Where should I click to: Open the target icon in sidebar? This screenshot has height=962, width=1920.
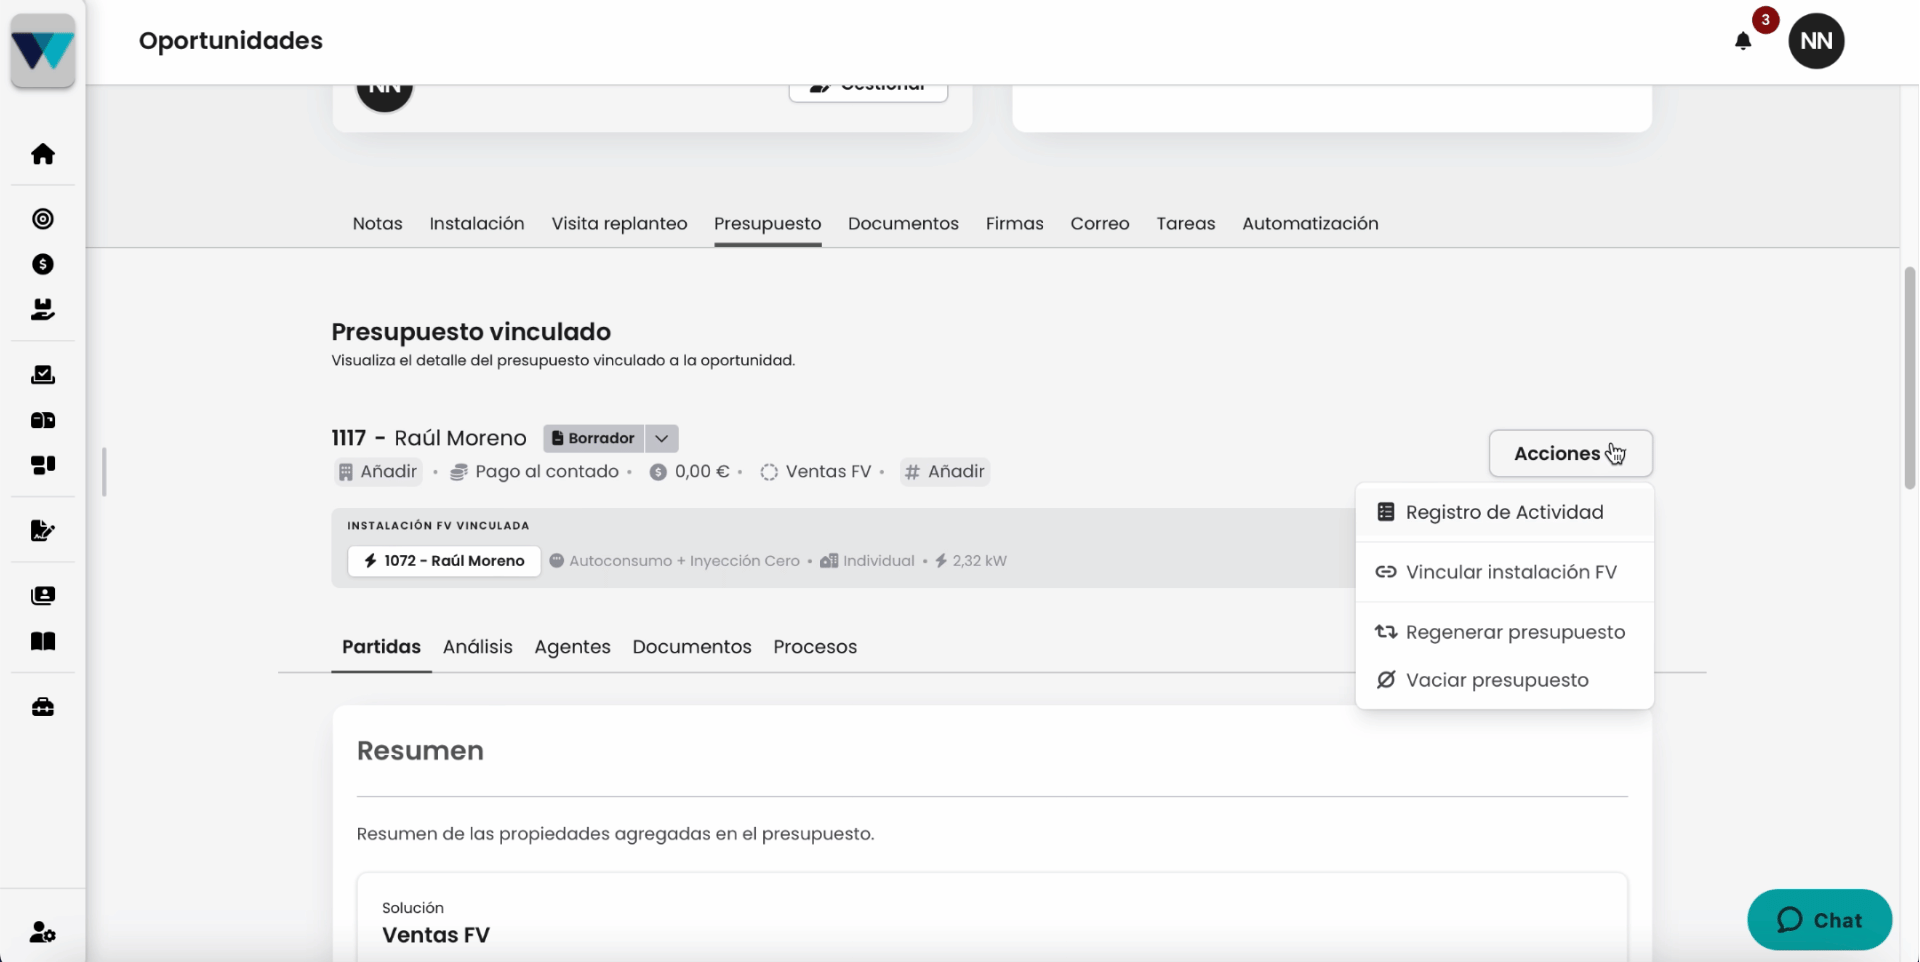coord(43,219)
